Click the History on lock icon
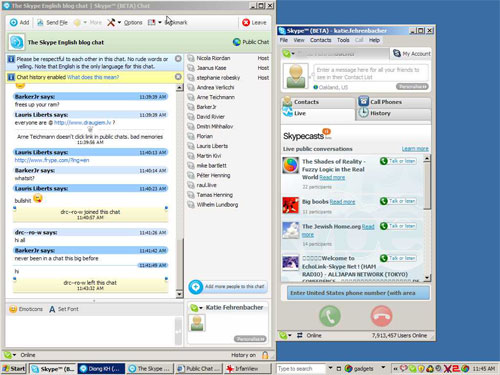 265,355
